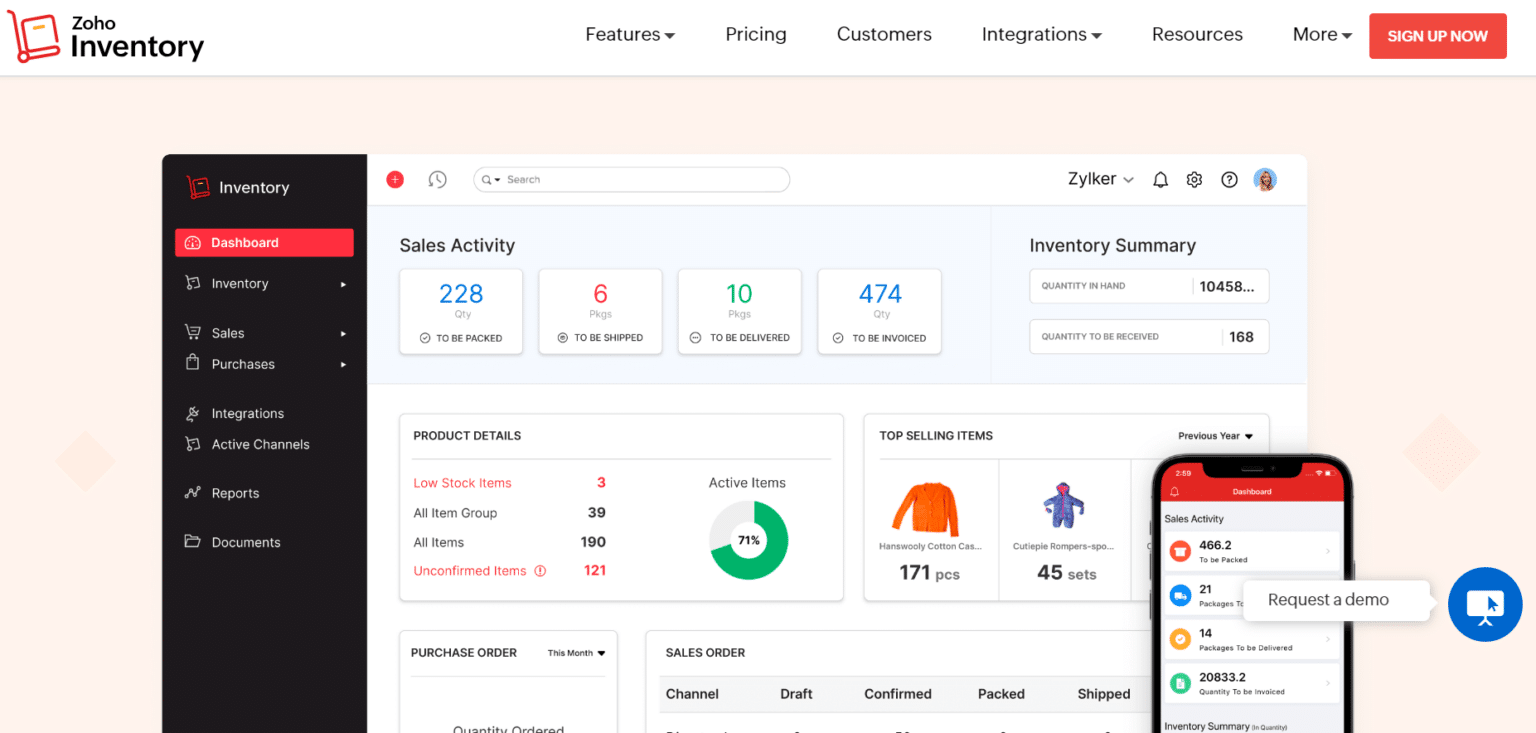The width and height of the screenshot is (1536, 733).
Task: Open the Pricing page from top navigation
Action: click(755, 34)
